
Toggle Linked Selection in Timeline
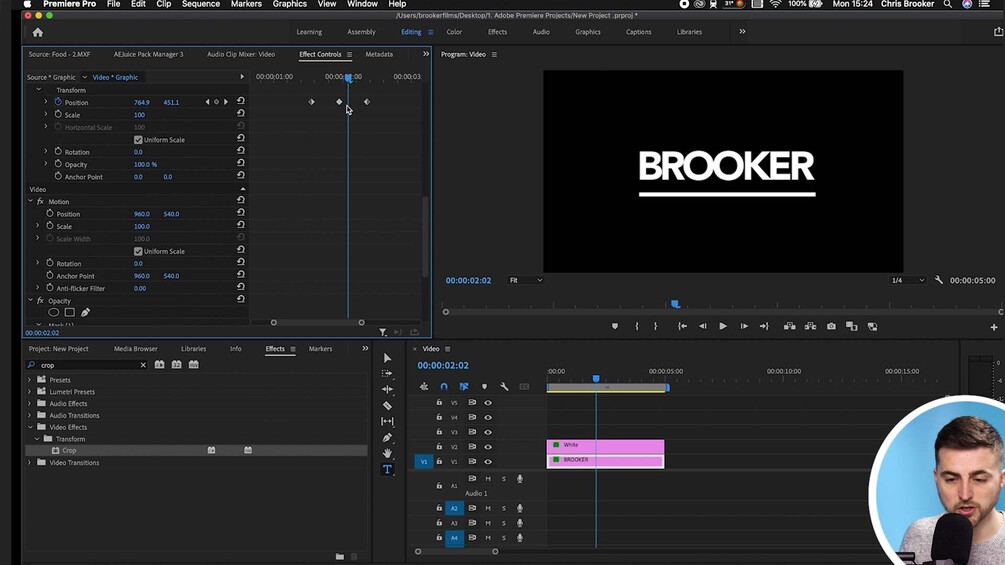[x=464, y=386]
